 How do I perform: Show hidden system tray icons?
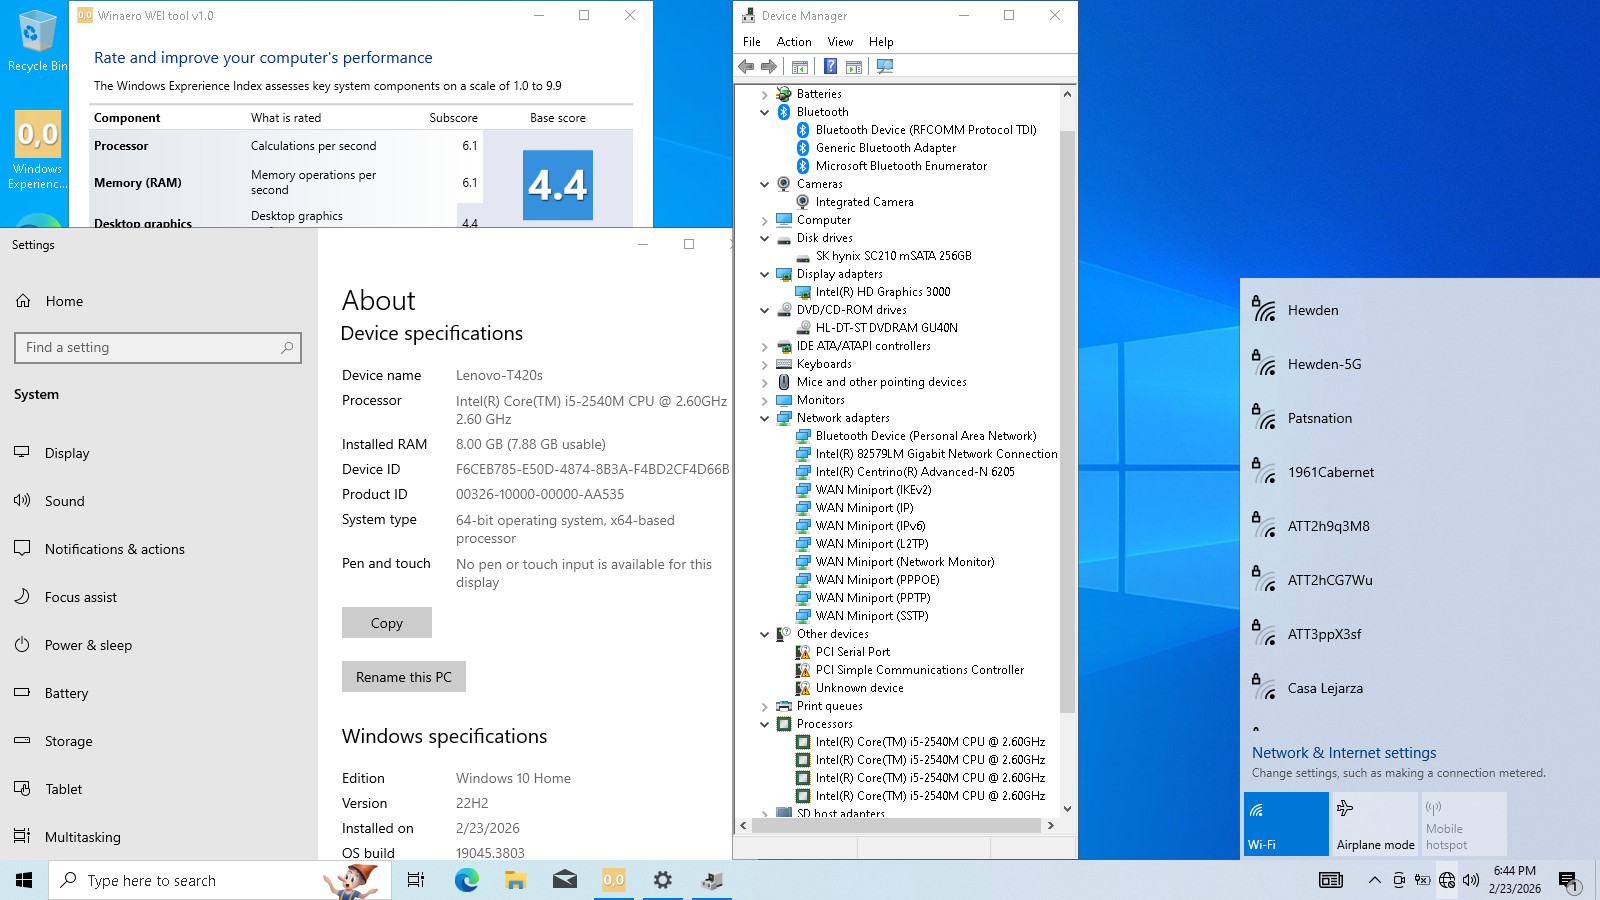coord(1375,880)
